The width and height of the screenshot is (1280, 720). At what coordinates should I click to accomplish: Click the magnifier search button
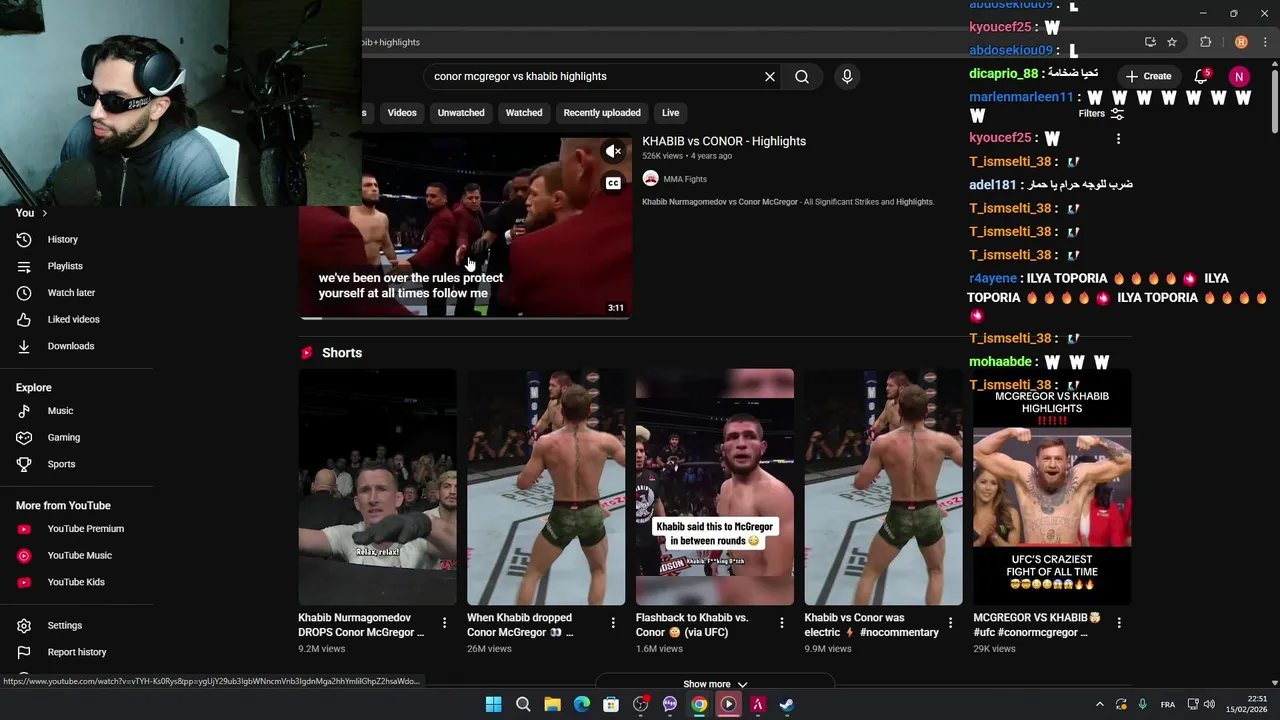point(802,76)
